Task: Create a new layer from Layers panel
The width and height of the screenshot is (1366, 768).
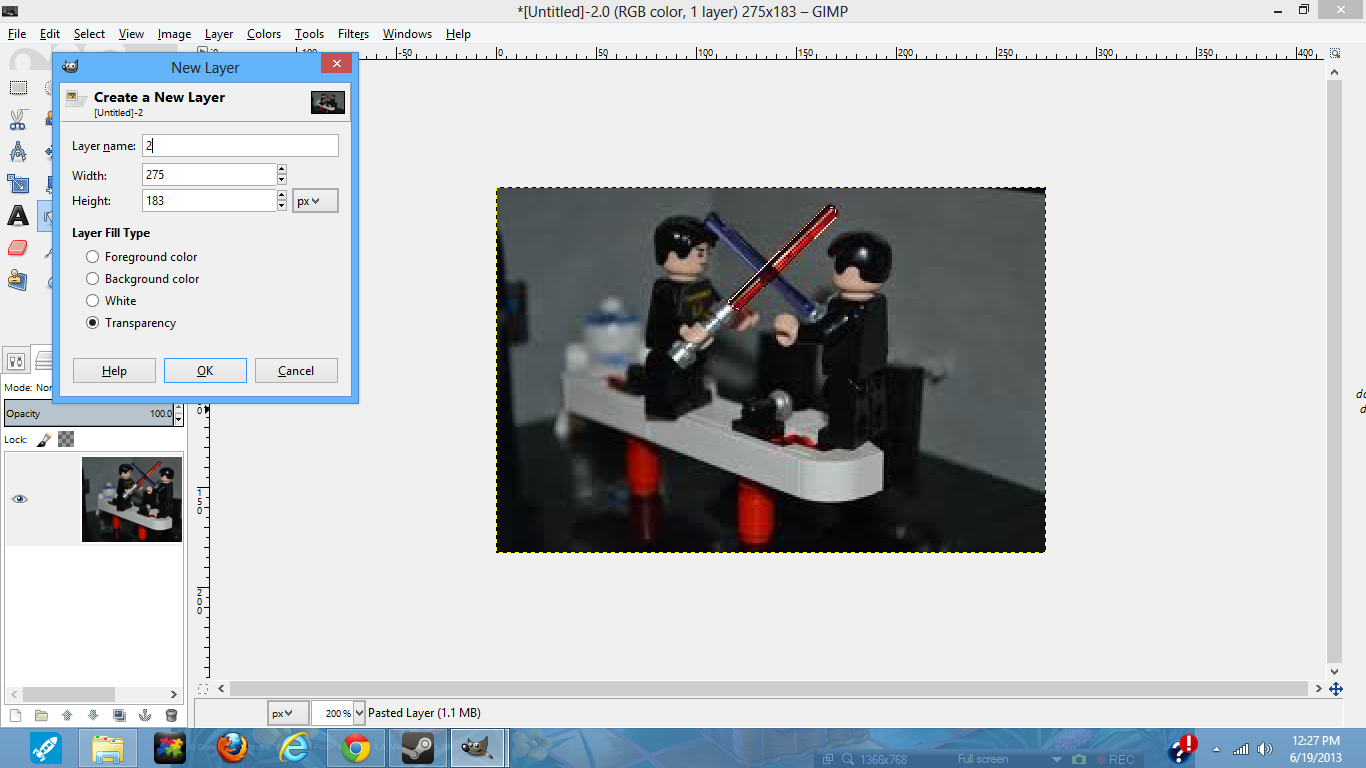Action: pyautogui.click(x=15, y=715)
